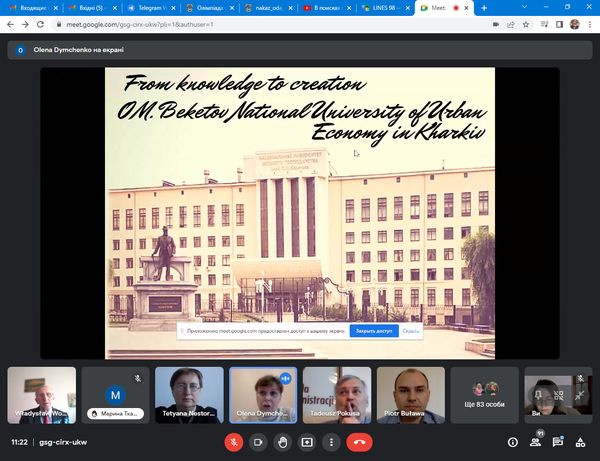
Task: Expand the 'Ще 83 особи' participants tile
Action: [x=485, y=394]
